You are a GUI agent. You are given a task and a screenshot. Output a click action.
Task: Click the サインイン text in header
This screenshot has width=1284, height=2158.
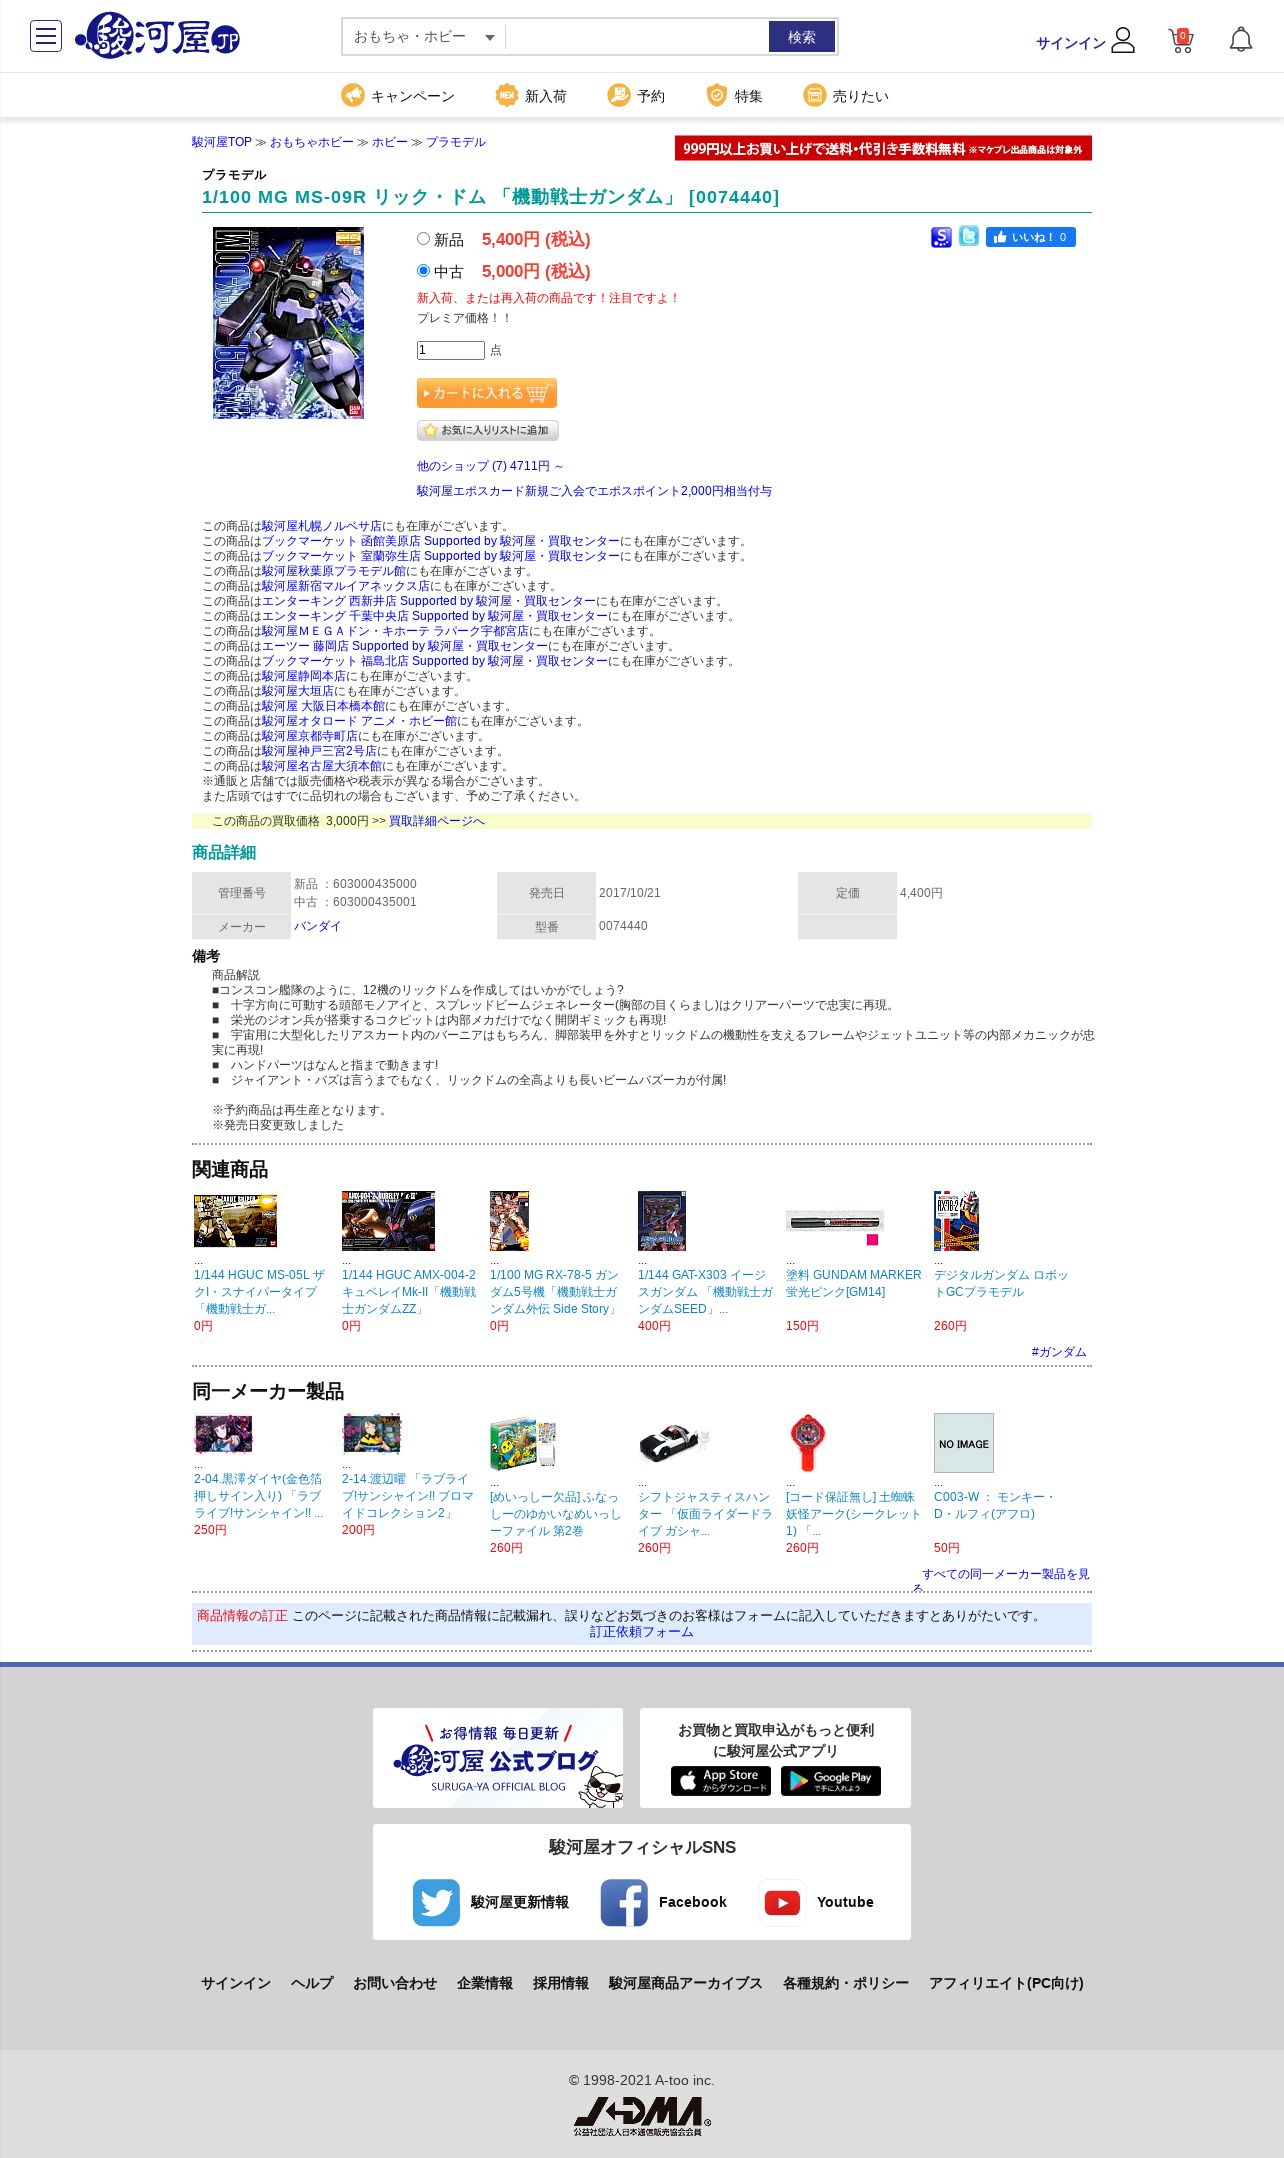(x=1071, y=43)
